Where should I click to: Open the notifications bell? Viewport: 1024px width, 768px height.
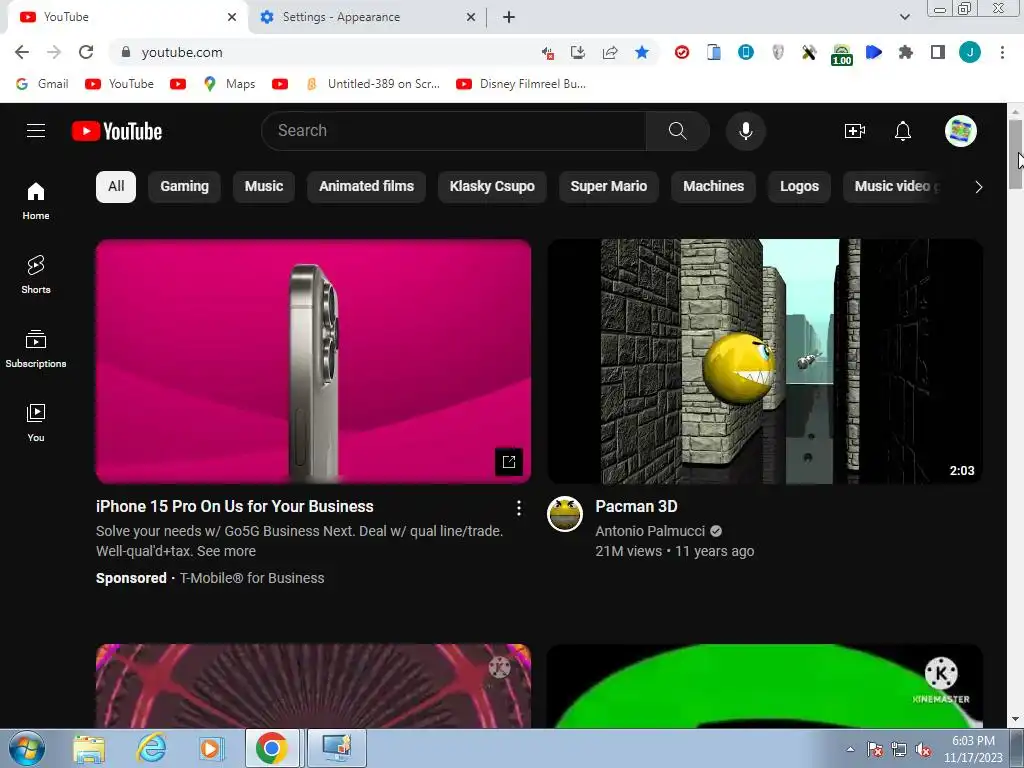[x=903, y=131]
